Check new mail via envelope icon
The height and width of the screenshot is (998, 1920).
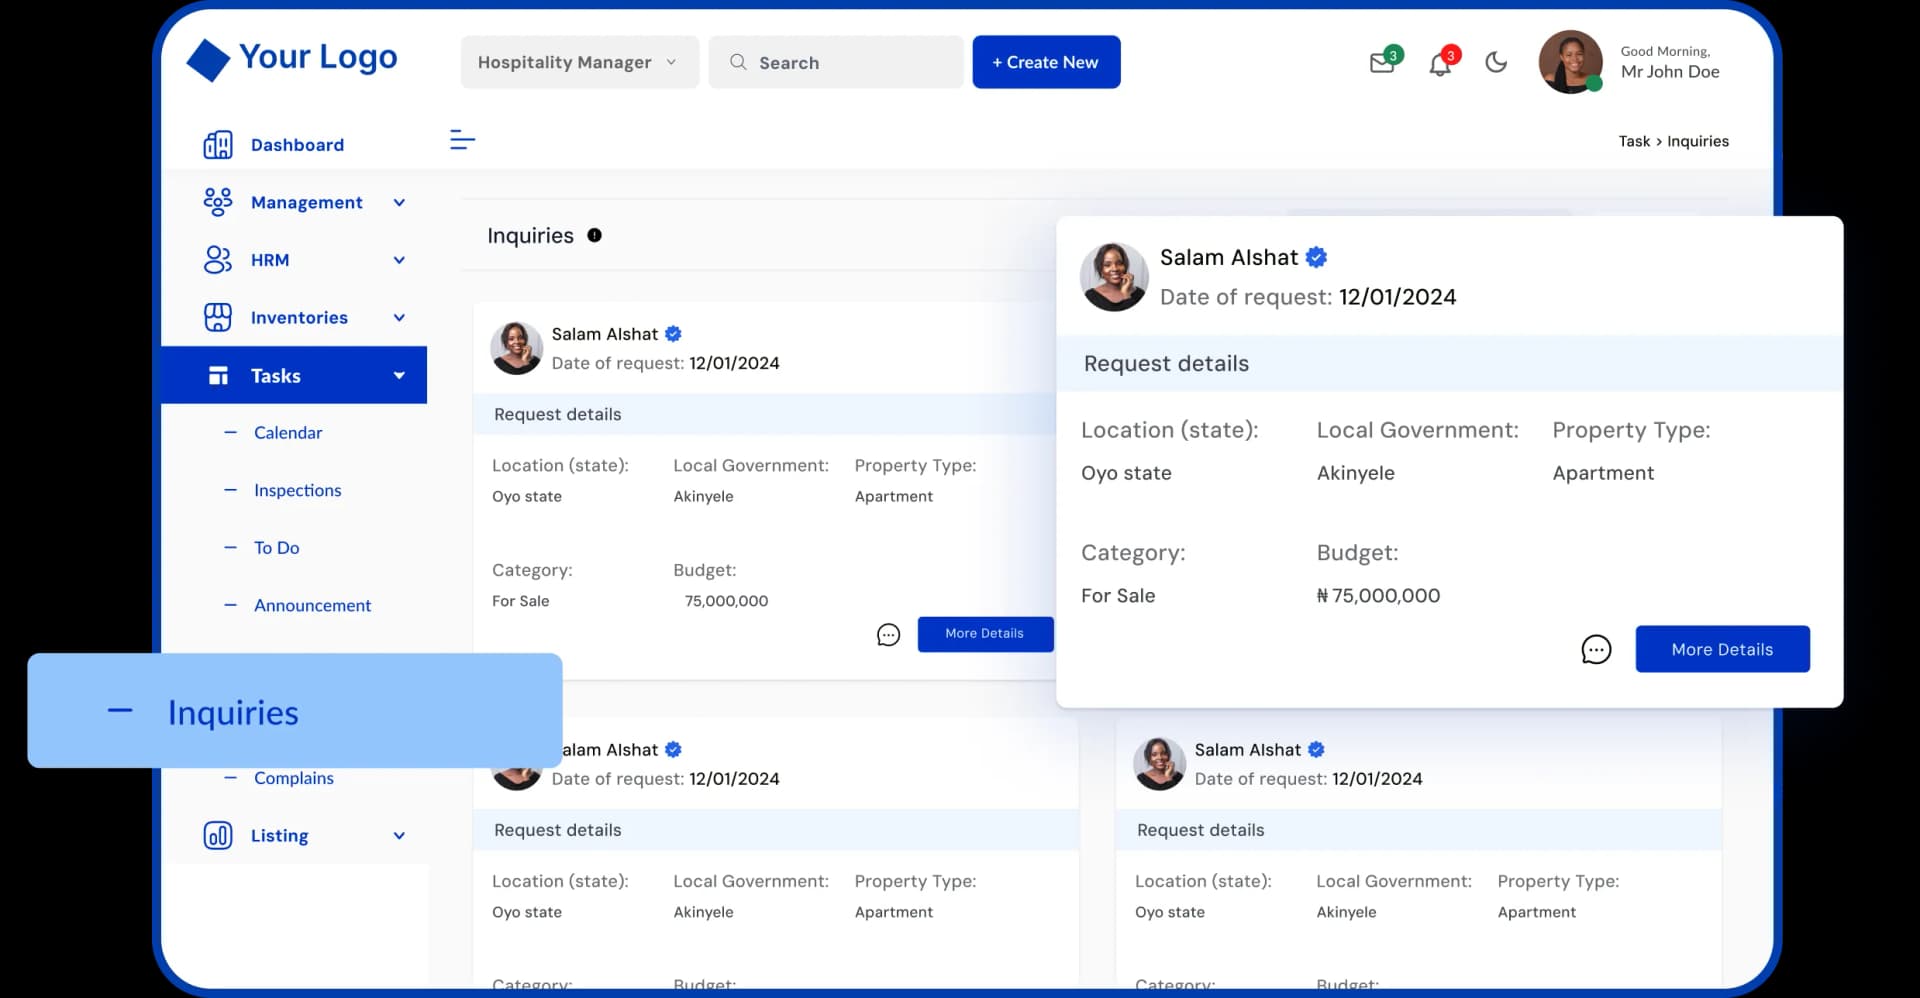click(1383, 62)
